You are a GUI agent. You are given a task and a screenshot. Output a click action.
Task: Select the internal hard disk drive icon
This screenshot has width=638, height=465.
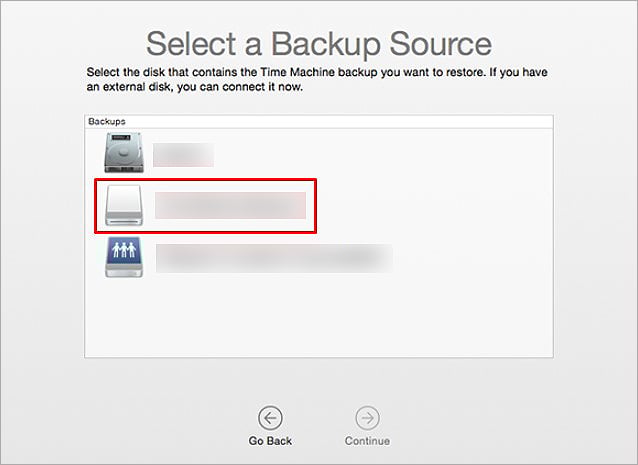pos(124,153)
